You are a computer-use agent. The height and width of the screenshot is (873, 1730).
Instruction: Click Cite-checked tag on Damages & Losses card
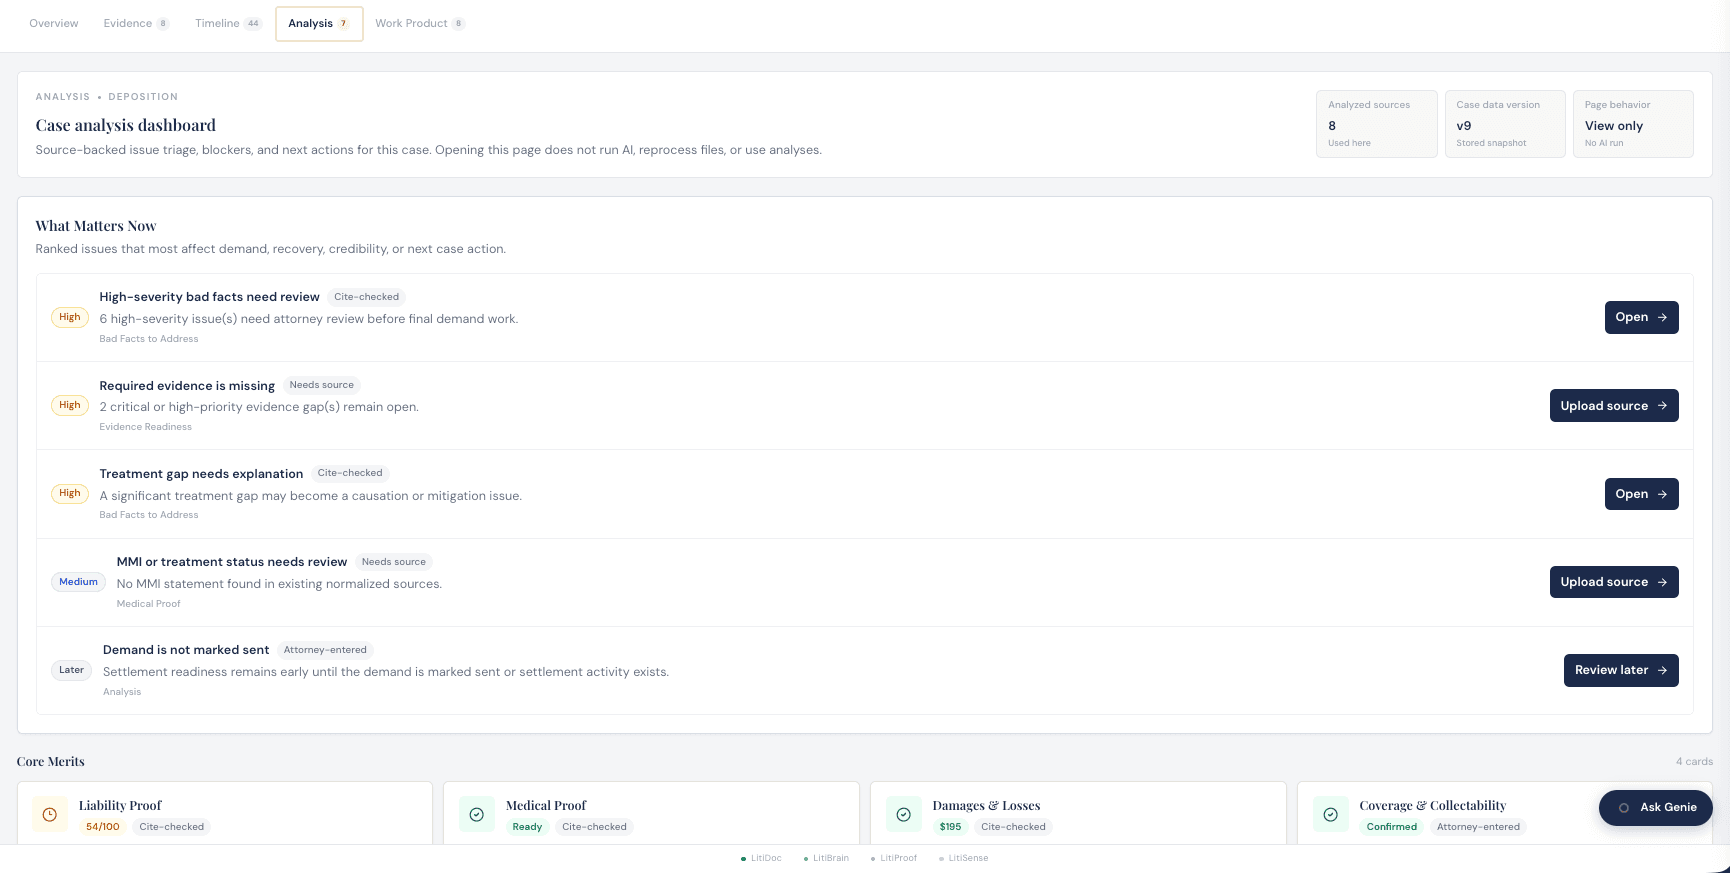click(1013, 827)
